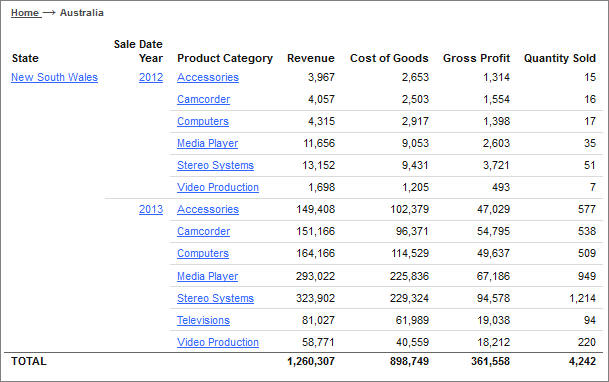Select gross profit cell 94,578
Viewport: 609px width, 382px height.
tap(493, 298)
